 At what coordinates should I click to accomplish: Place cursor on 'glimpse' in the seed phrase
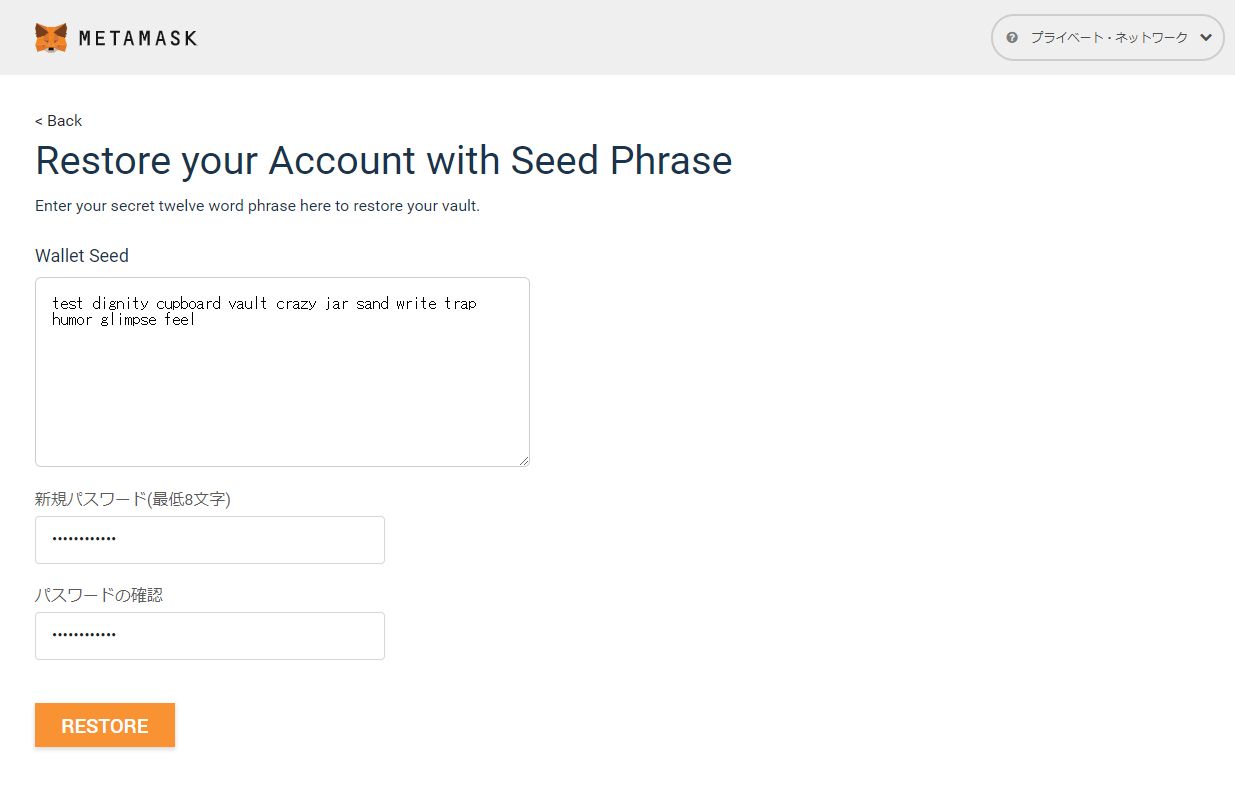click(x=129, y=320)
